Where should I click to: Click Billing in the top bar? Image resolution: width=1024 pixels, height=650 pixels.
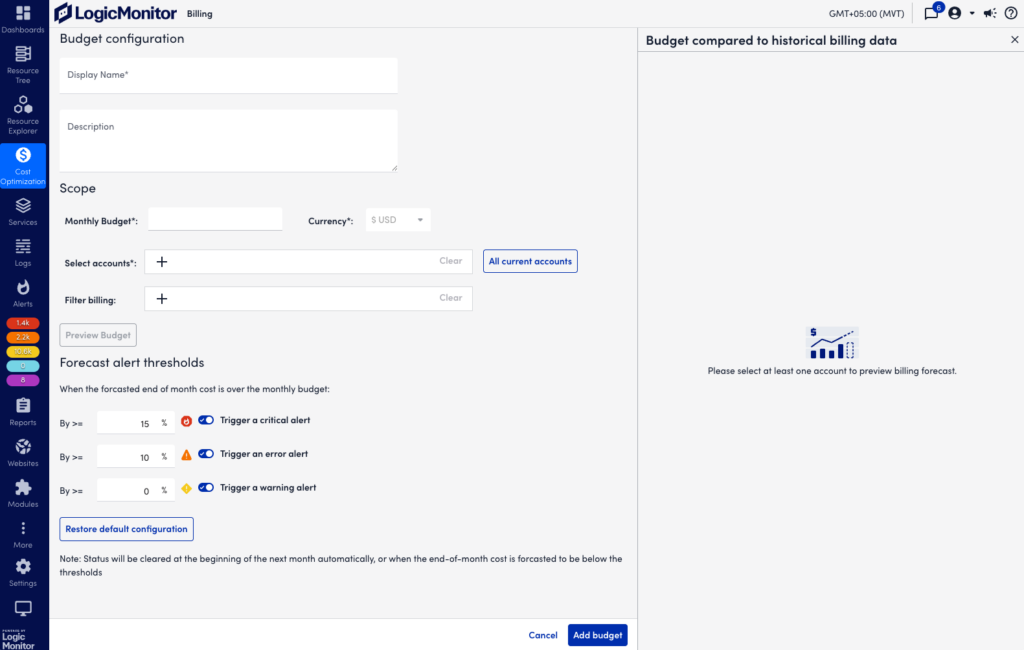click(x=199, y=13)
